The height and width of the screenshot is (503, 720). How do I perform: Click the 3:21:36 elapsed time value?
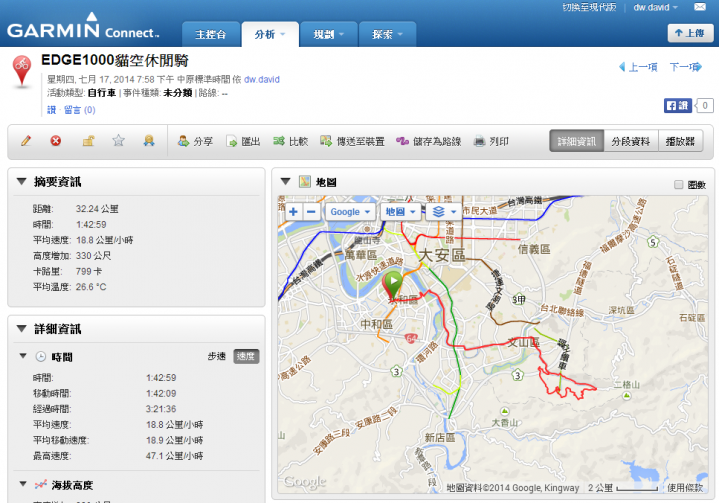coord(161,409)
